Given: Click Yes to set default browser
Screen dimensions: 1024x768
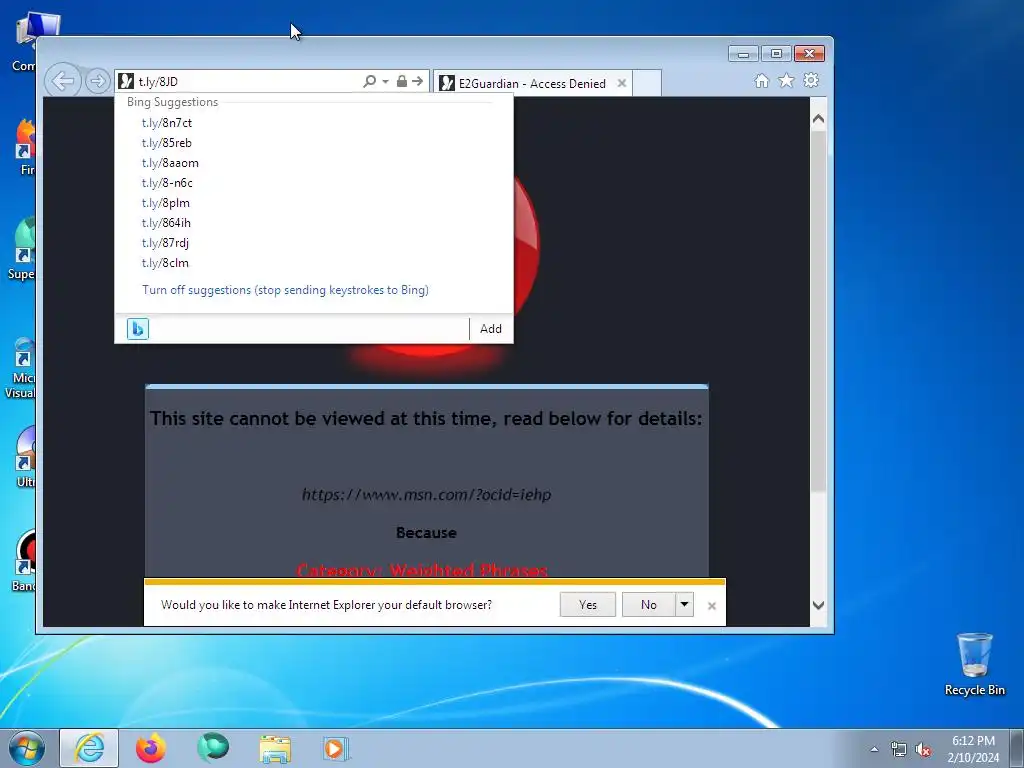Looking at the screenshot, I should tap(588, 605).
